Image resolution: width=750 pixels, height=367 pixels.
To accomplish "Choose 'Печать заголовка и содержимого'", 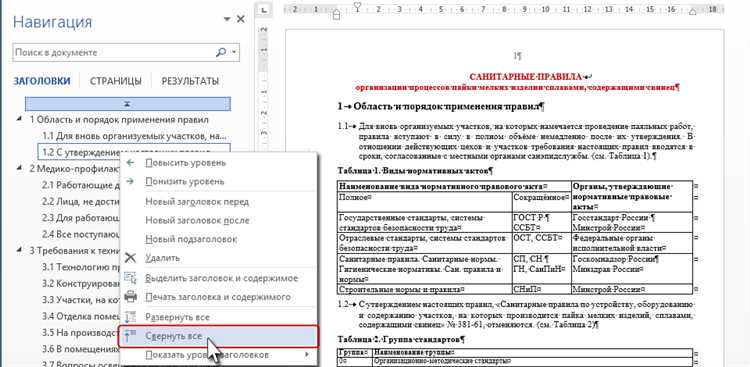I will click(219, 297).
